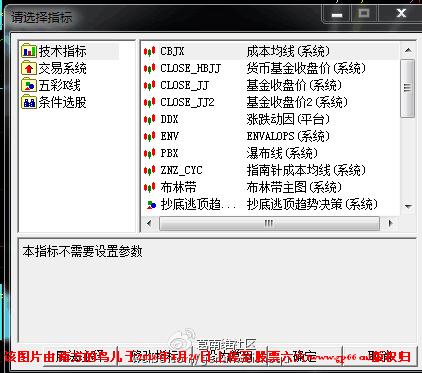422x373 pixels.
Task: Click the horizontal scroll-right arrow
Action: pyautogui.click(x=390, y=223)
